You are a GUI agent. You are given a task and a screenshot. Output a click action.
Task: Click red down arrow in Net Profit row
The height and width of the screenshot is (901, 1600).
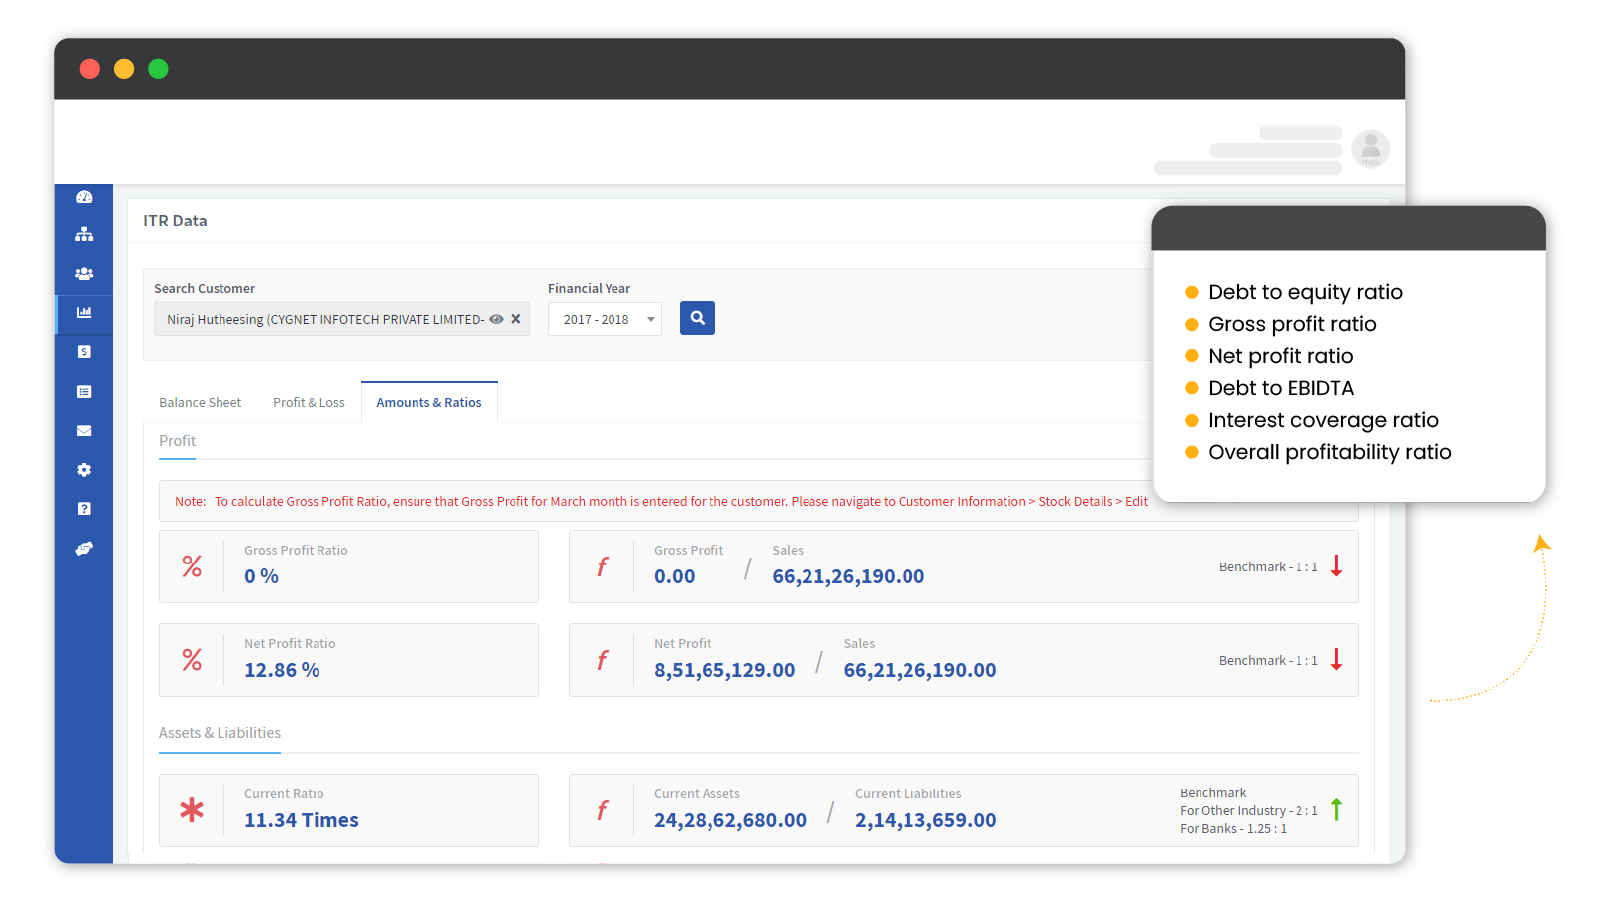(x=1336, y=660)
